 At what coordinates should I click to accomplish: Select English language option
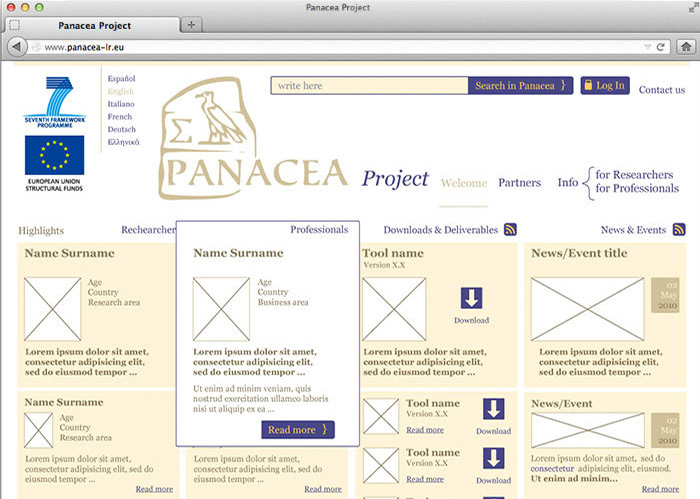(121, 91)
